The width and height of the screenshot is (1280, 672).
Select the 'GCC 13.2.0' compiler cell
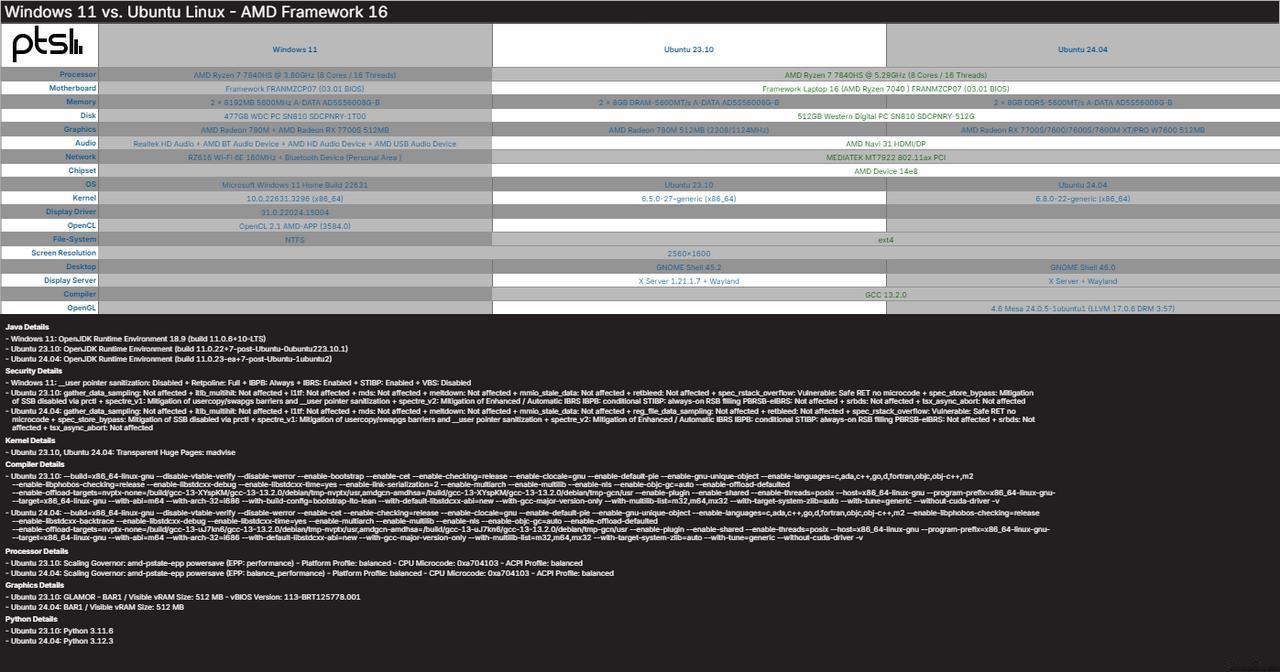point(885,295)
